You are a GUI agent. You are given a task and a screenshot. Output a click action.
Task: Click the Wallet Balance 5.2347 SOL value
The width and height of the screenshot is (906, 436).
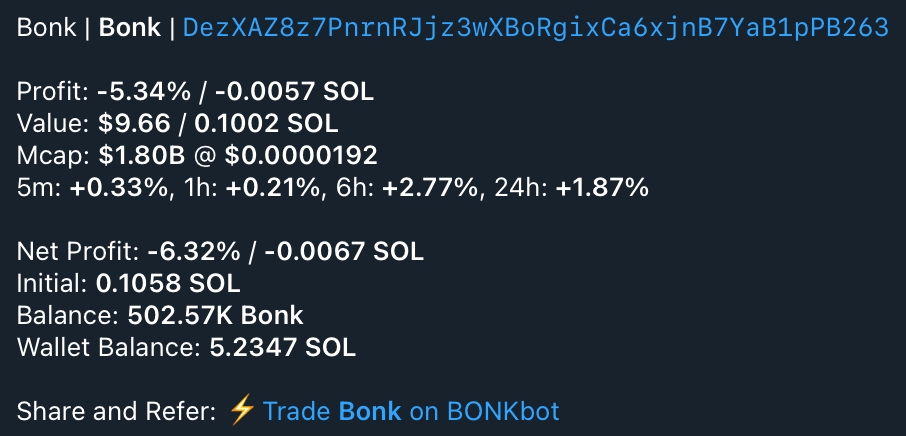(x=282, y=347)
